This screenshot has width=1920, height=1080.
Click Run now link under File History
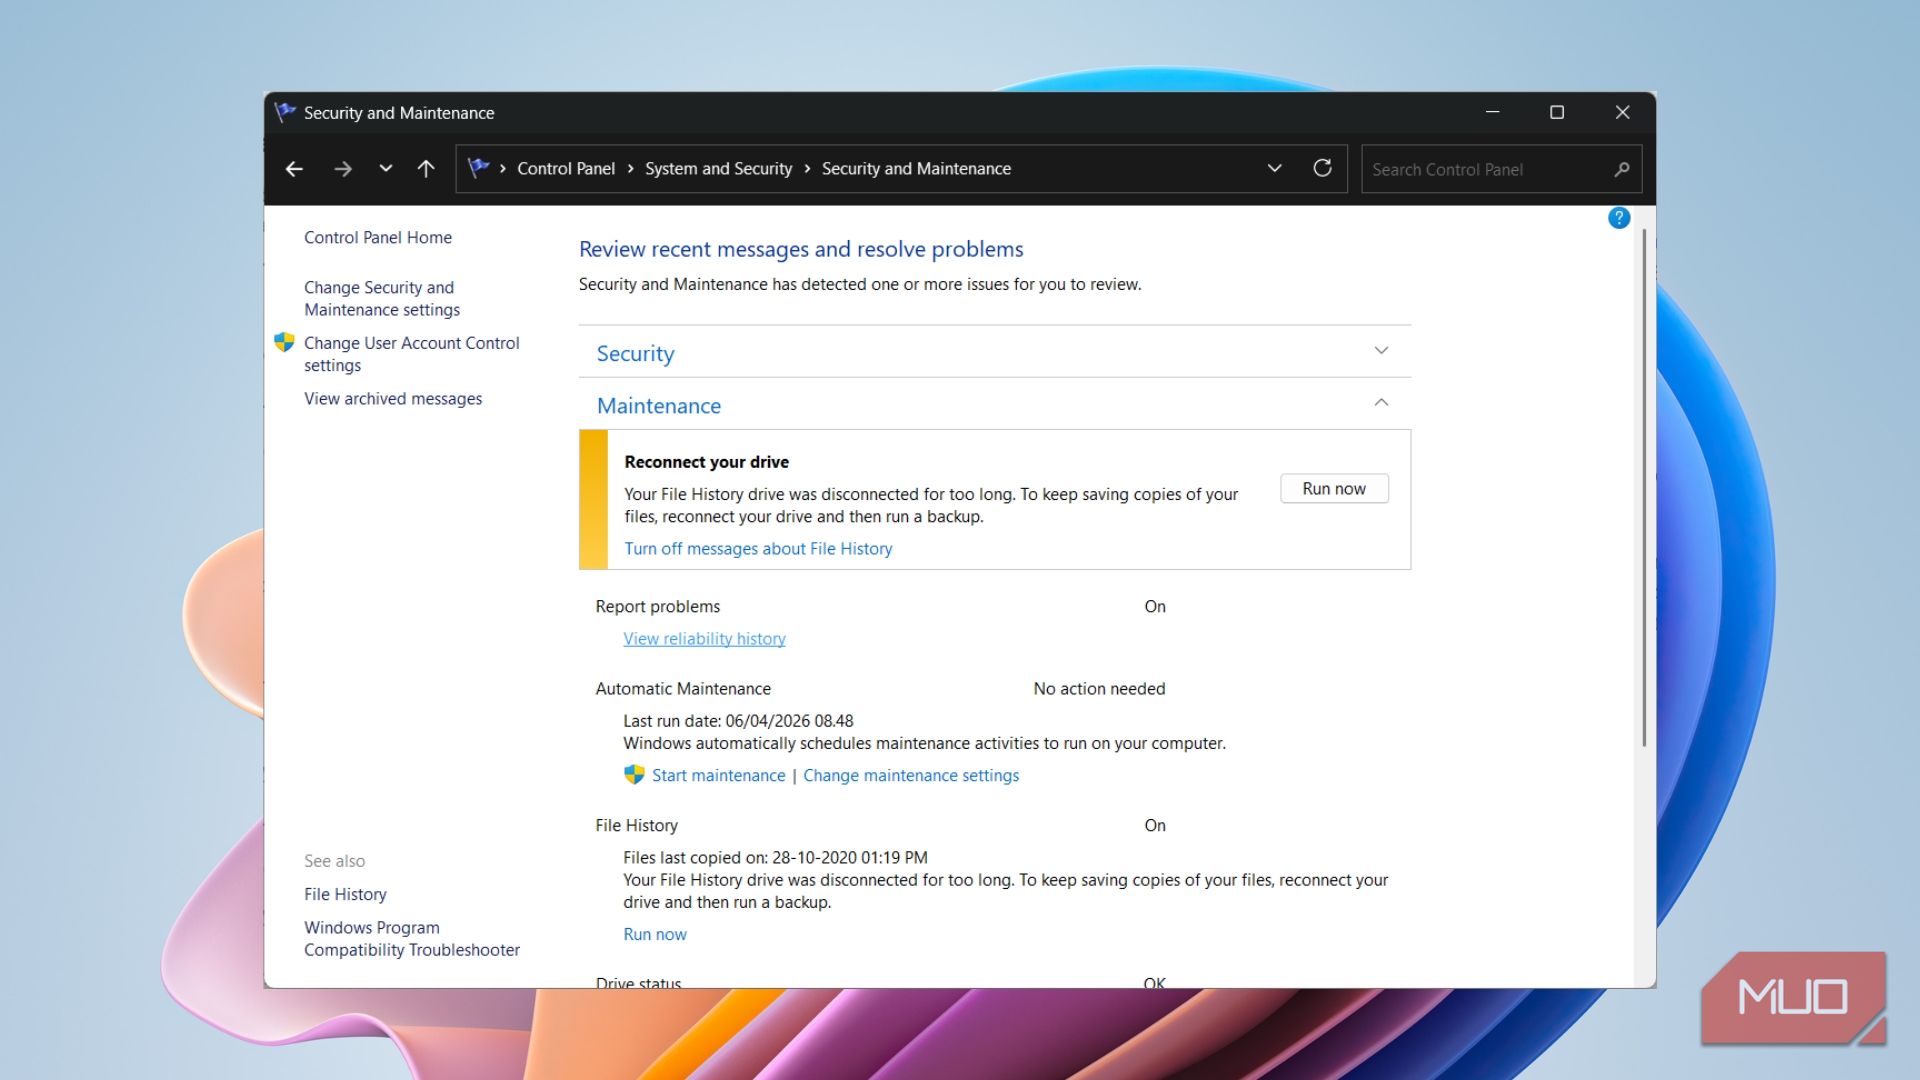click(655, 934)
